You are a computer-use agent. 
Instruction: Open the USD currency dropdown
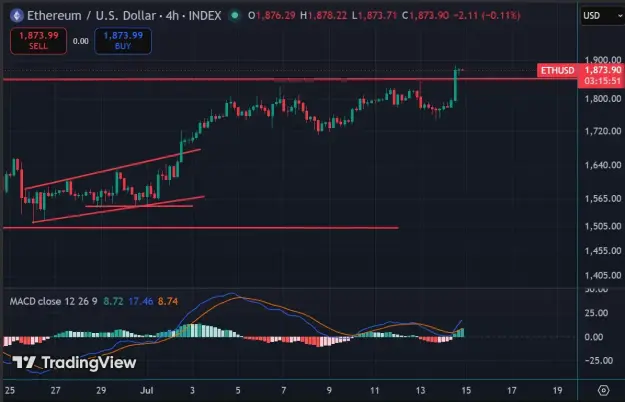pos(602,16)
